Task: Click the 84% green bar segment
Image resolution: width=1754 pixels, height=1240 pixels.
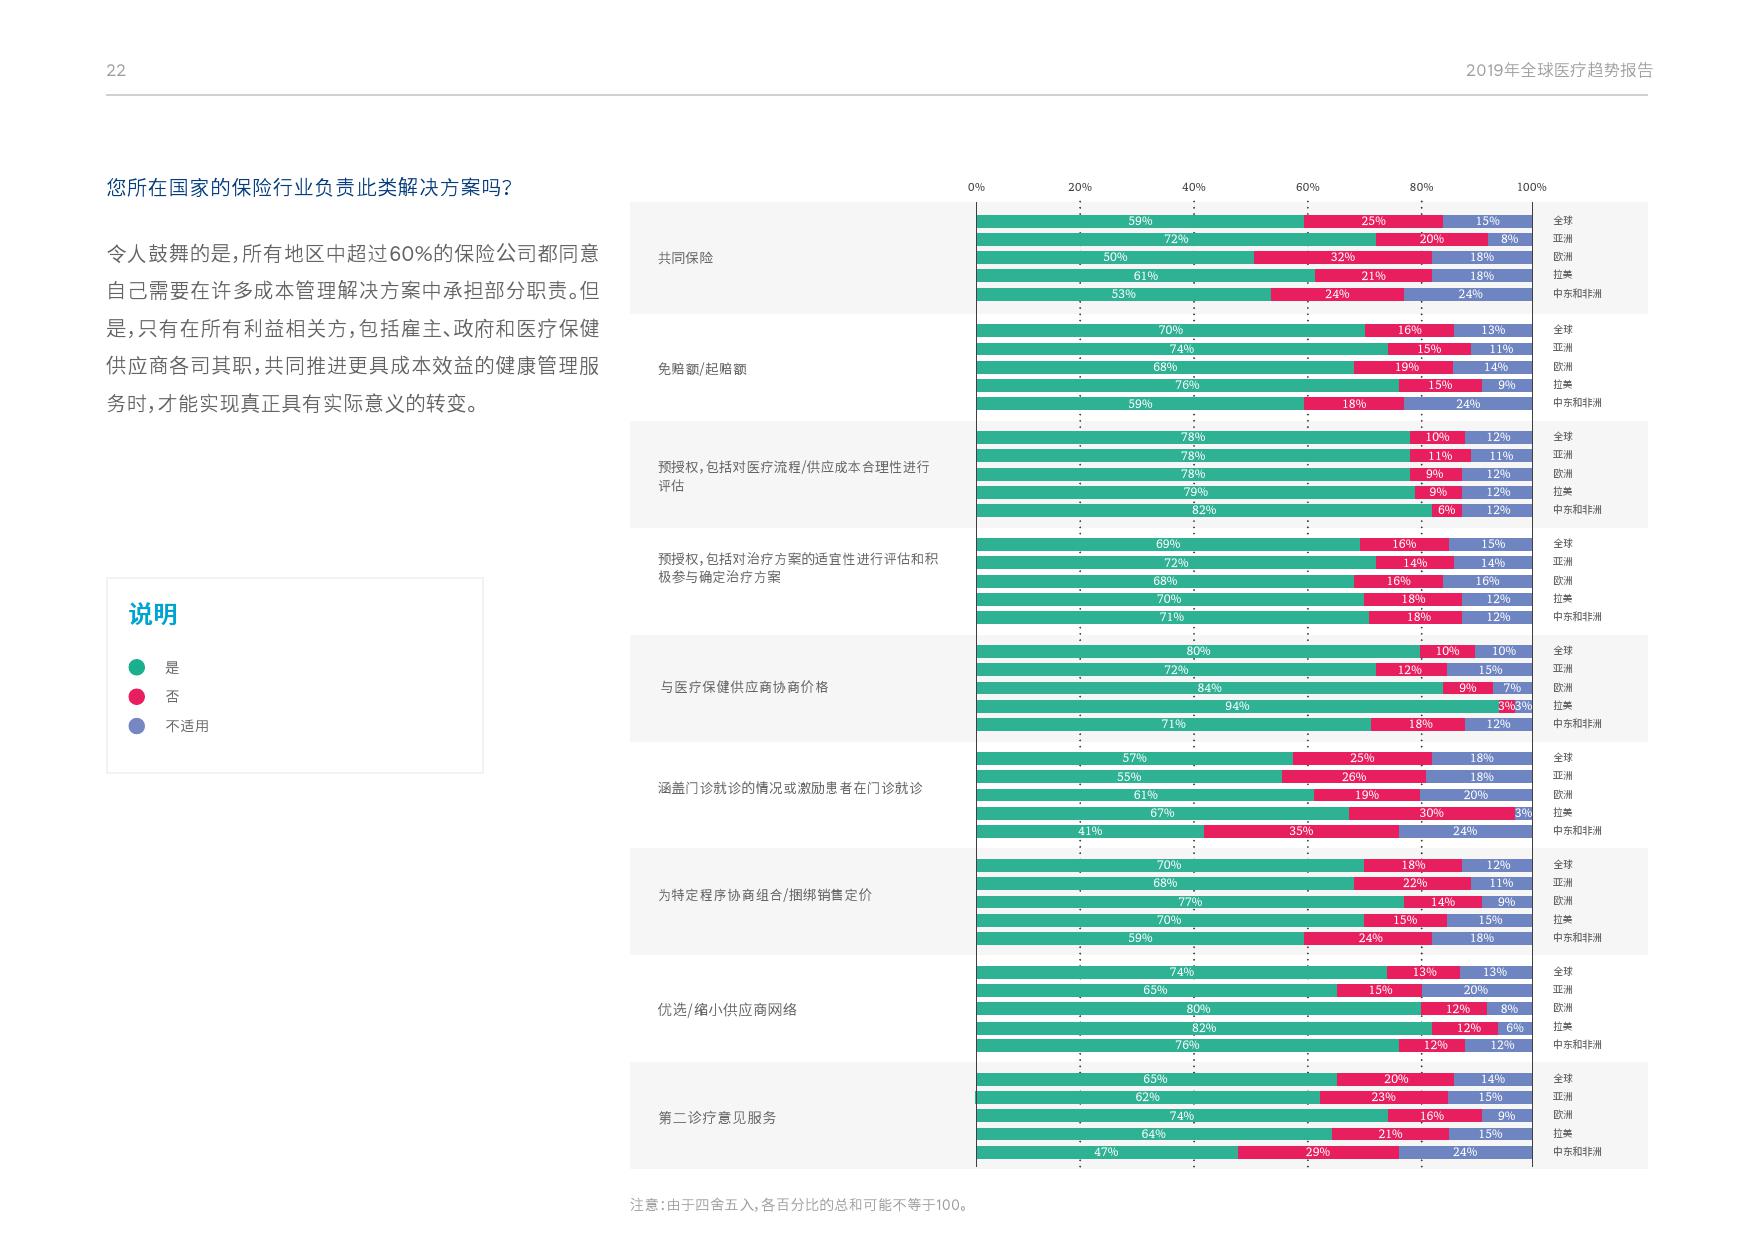Action: coord(1209,688)
